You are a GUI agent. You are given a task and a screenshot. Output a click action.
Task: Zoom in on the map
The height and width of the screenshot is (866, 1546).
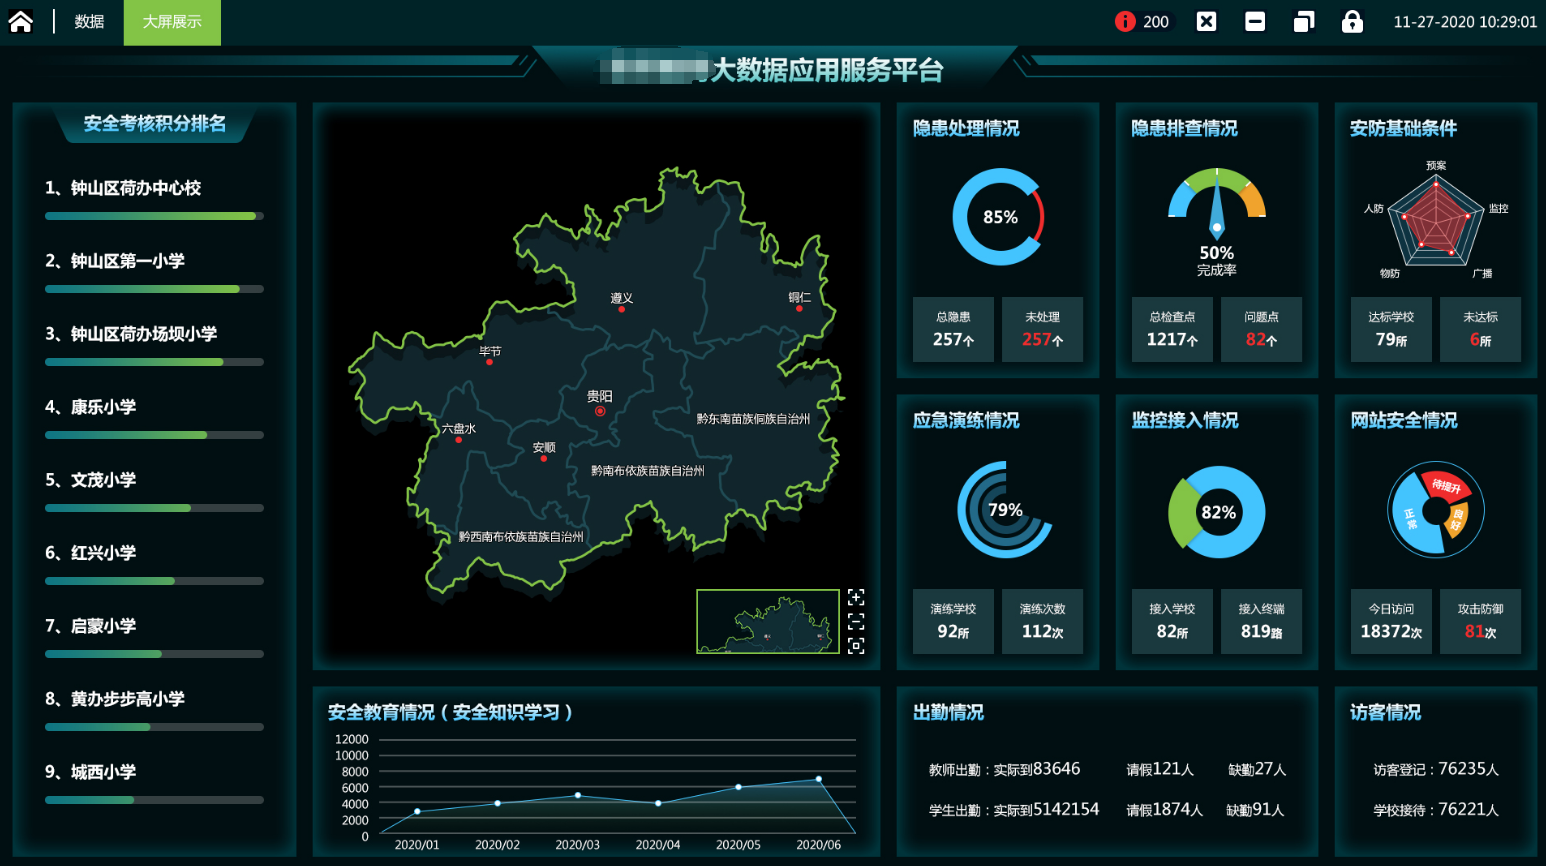(x=856, y=597)
